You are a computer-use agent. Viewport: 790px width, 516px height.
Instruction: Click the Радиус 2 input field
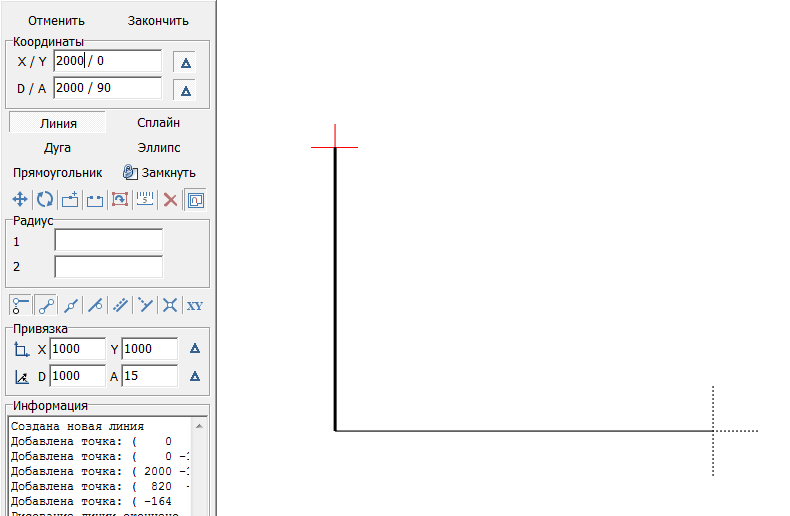point(108,267)
